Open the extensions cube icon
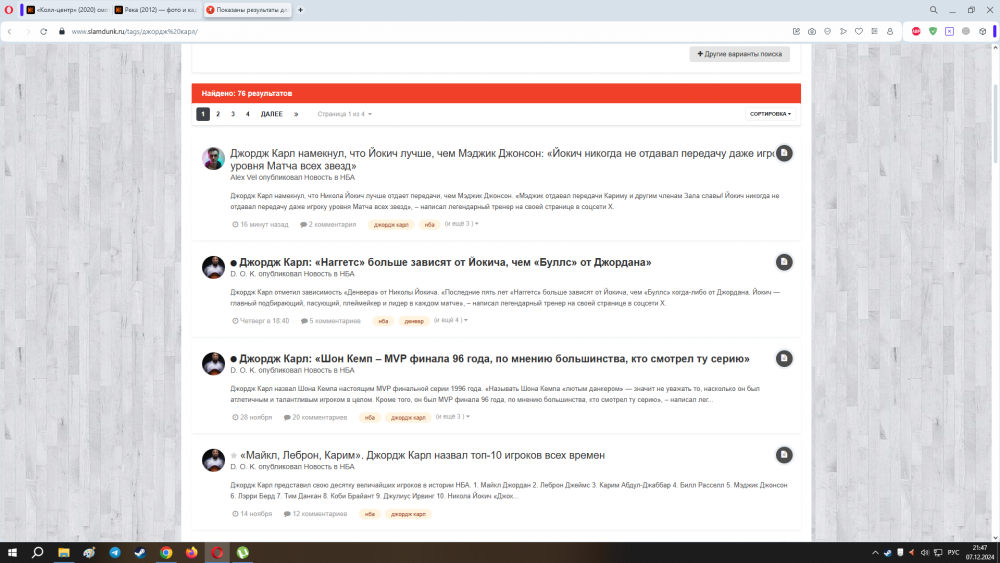The image size is (1000, 563). [x=983, y=31]
